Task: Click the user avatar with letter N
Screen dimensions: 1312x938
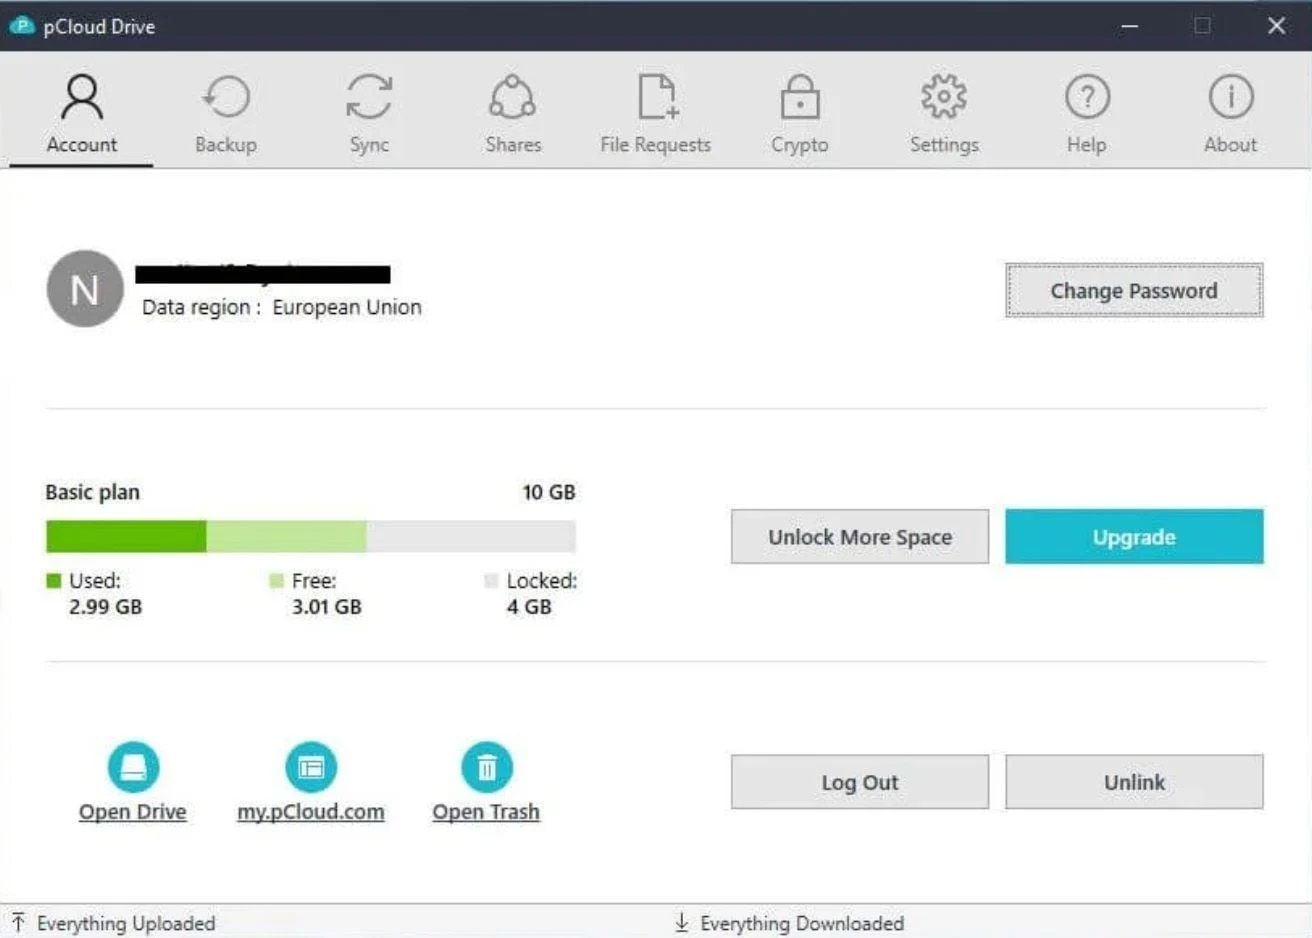Action: (x=85, y=289)
